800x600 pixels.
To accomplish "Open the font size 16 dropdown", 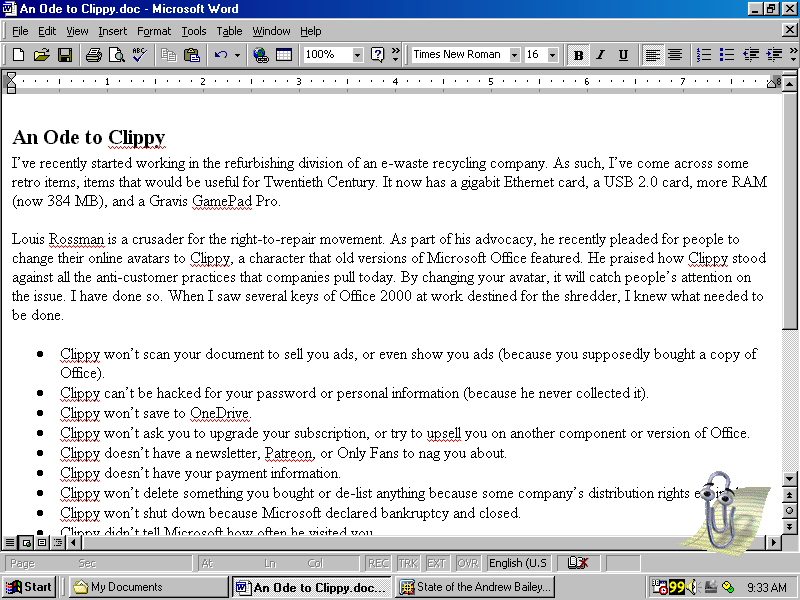I will 553,55.
